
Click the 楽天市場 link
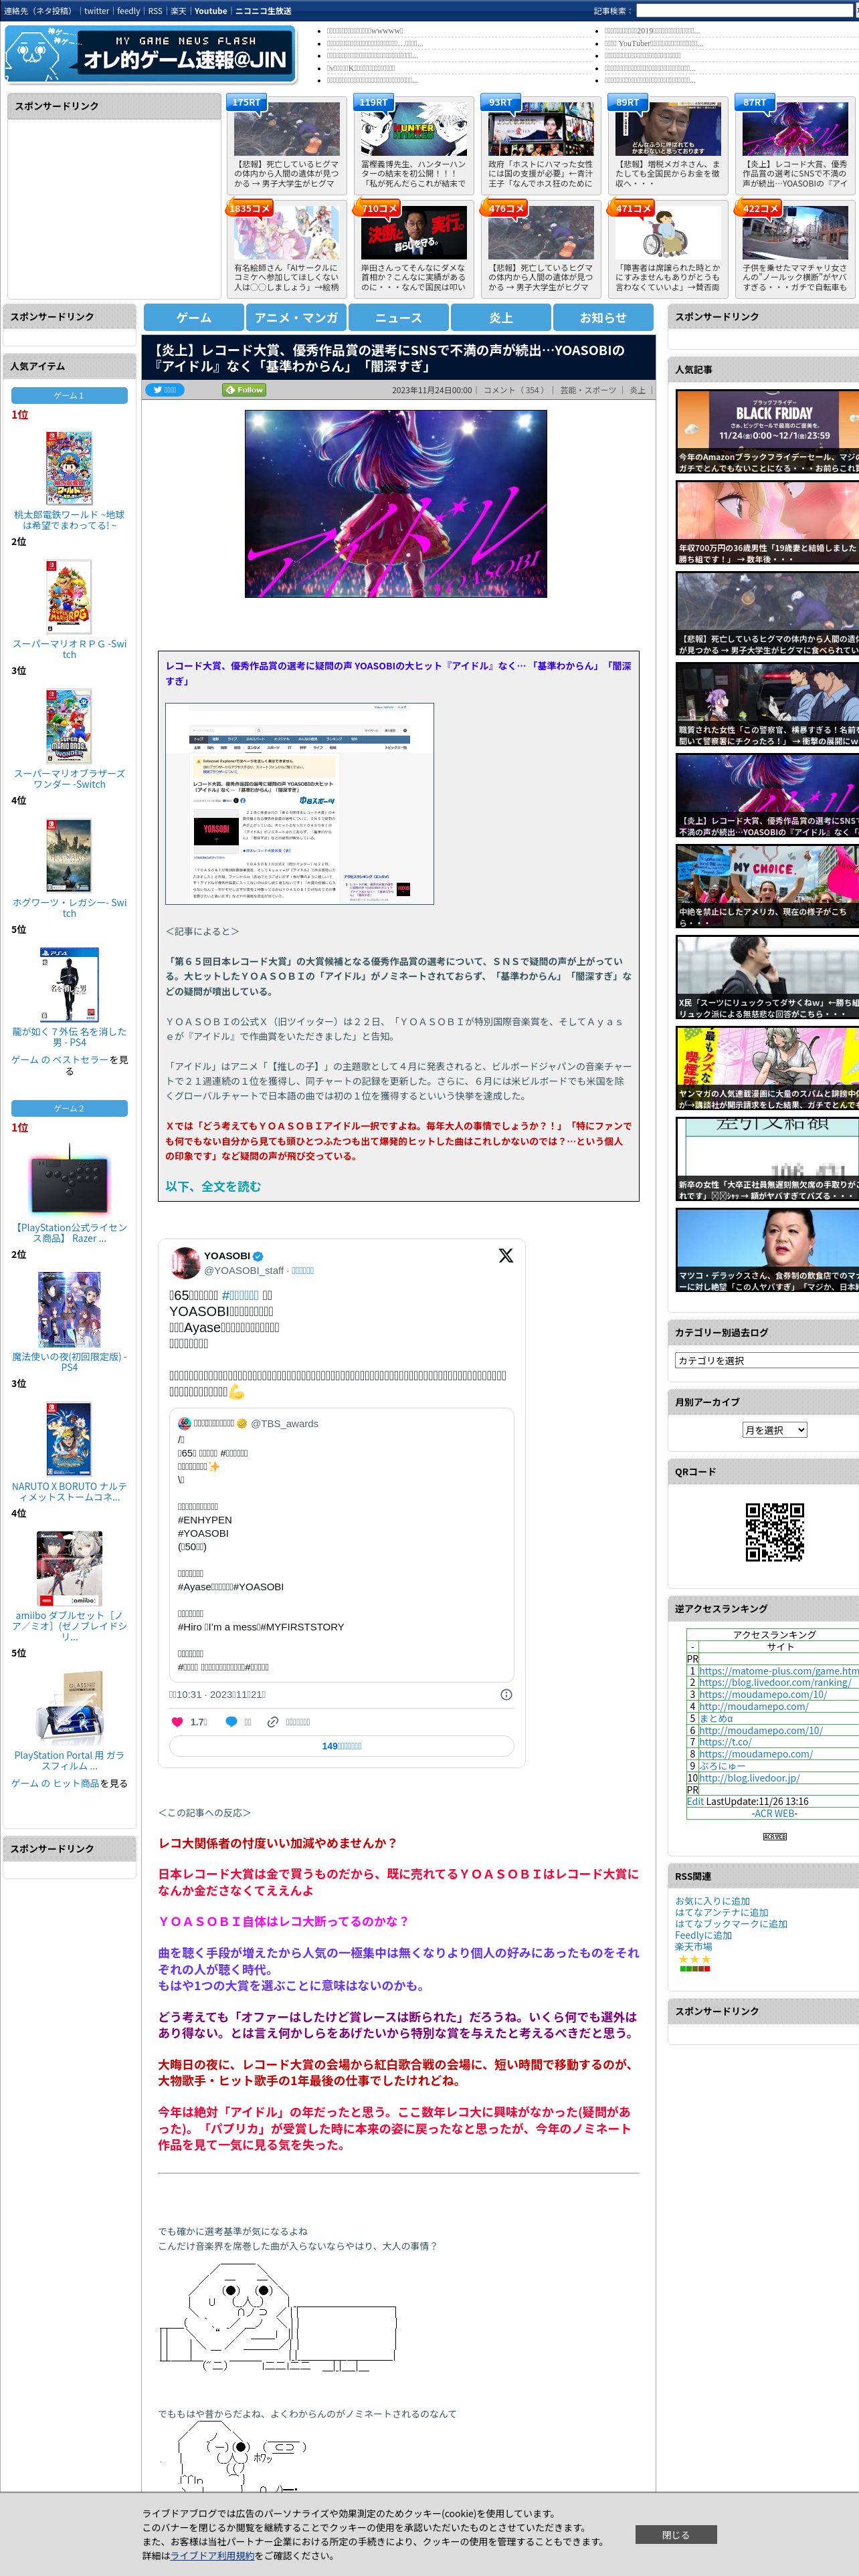point(693,1946)
